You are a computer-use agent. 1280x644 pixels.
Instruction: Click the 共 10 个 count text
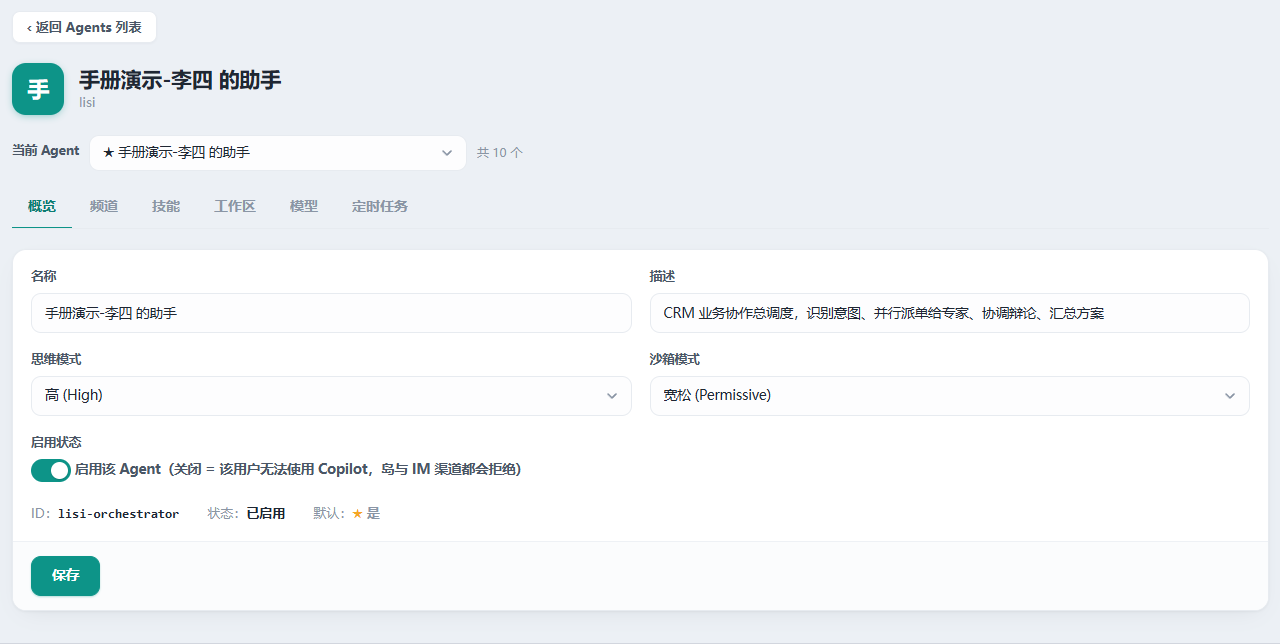click(500, 153)
